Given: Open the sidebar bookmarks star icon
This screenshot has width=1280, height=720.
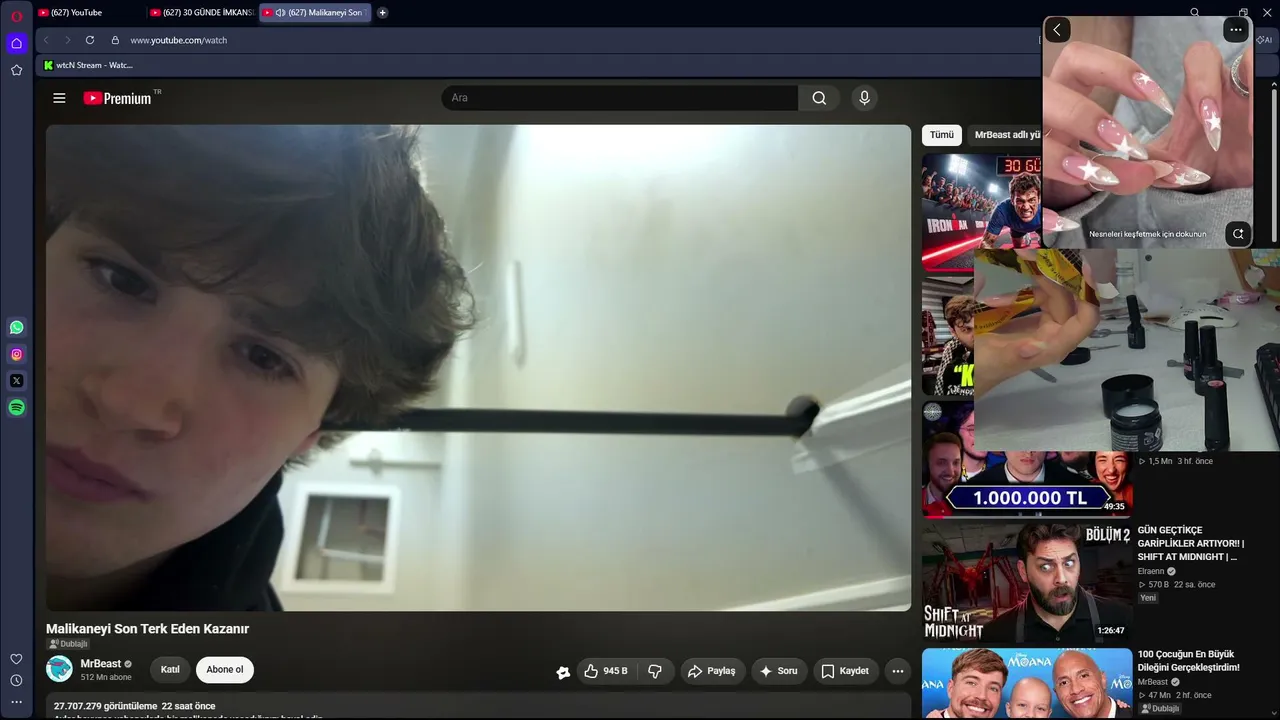Looking at the screenshot, I should click(x=16, y=70).
